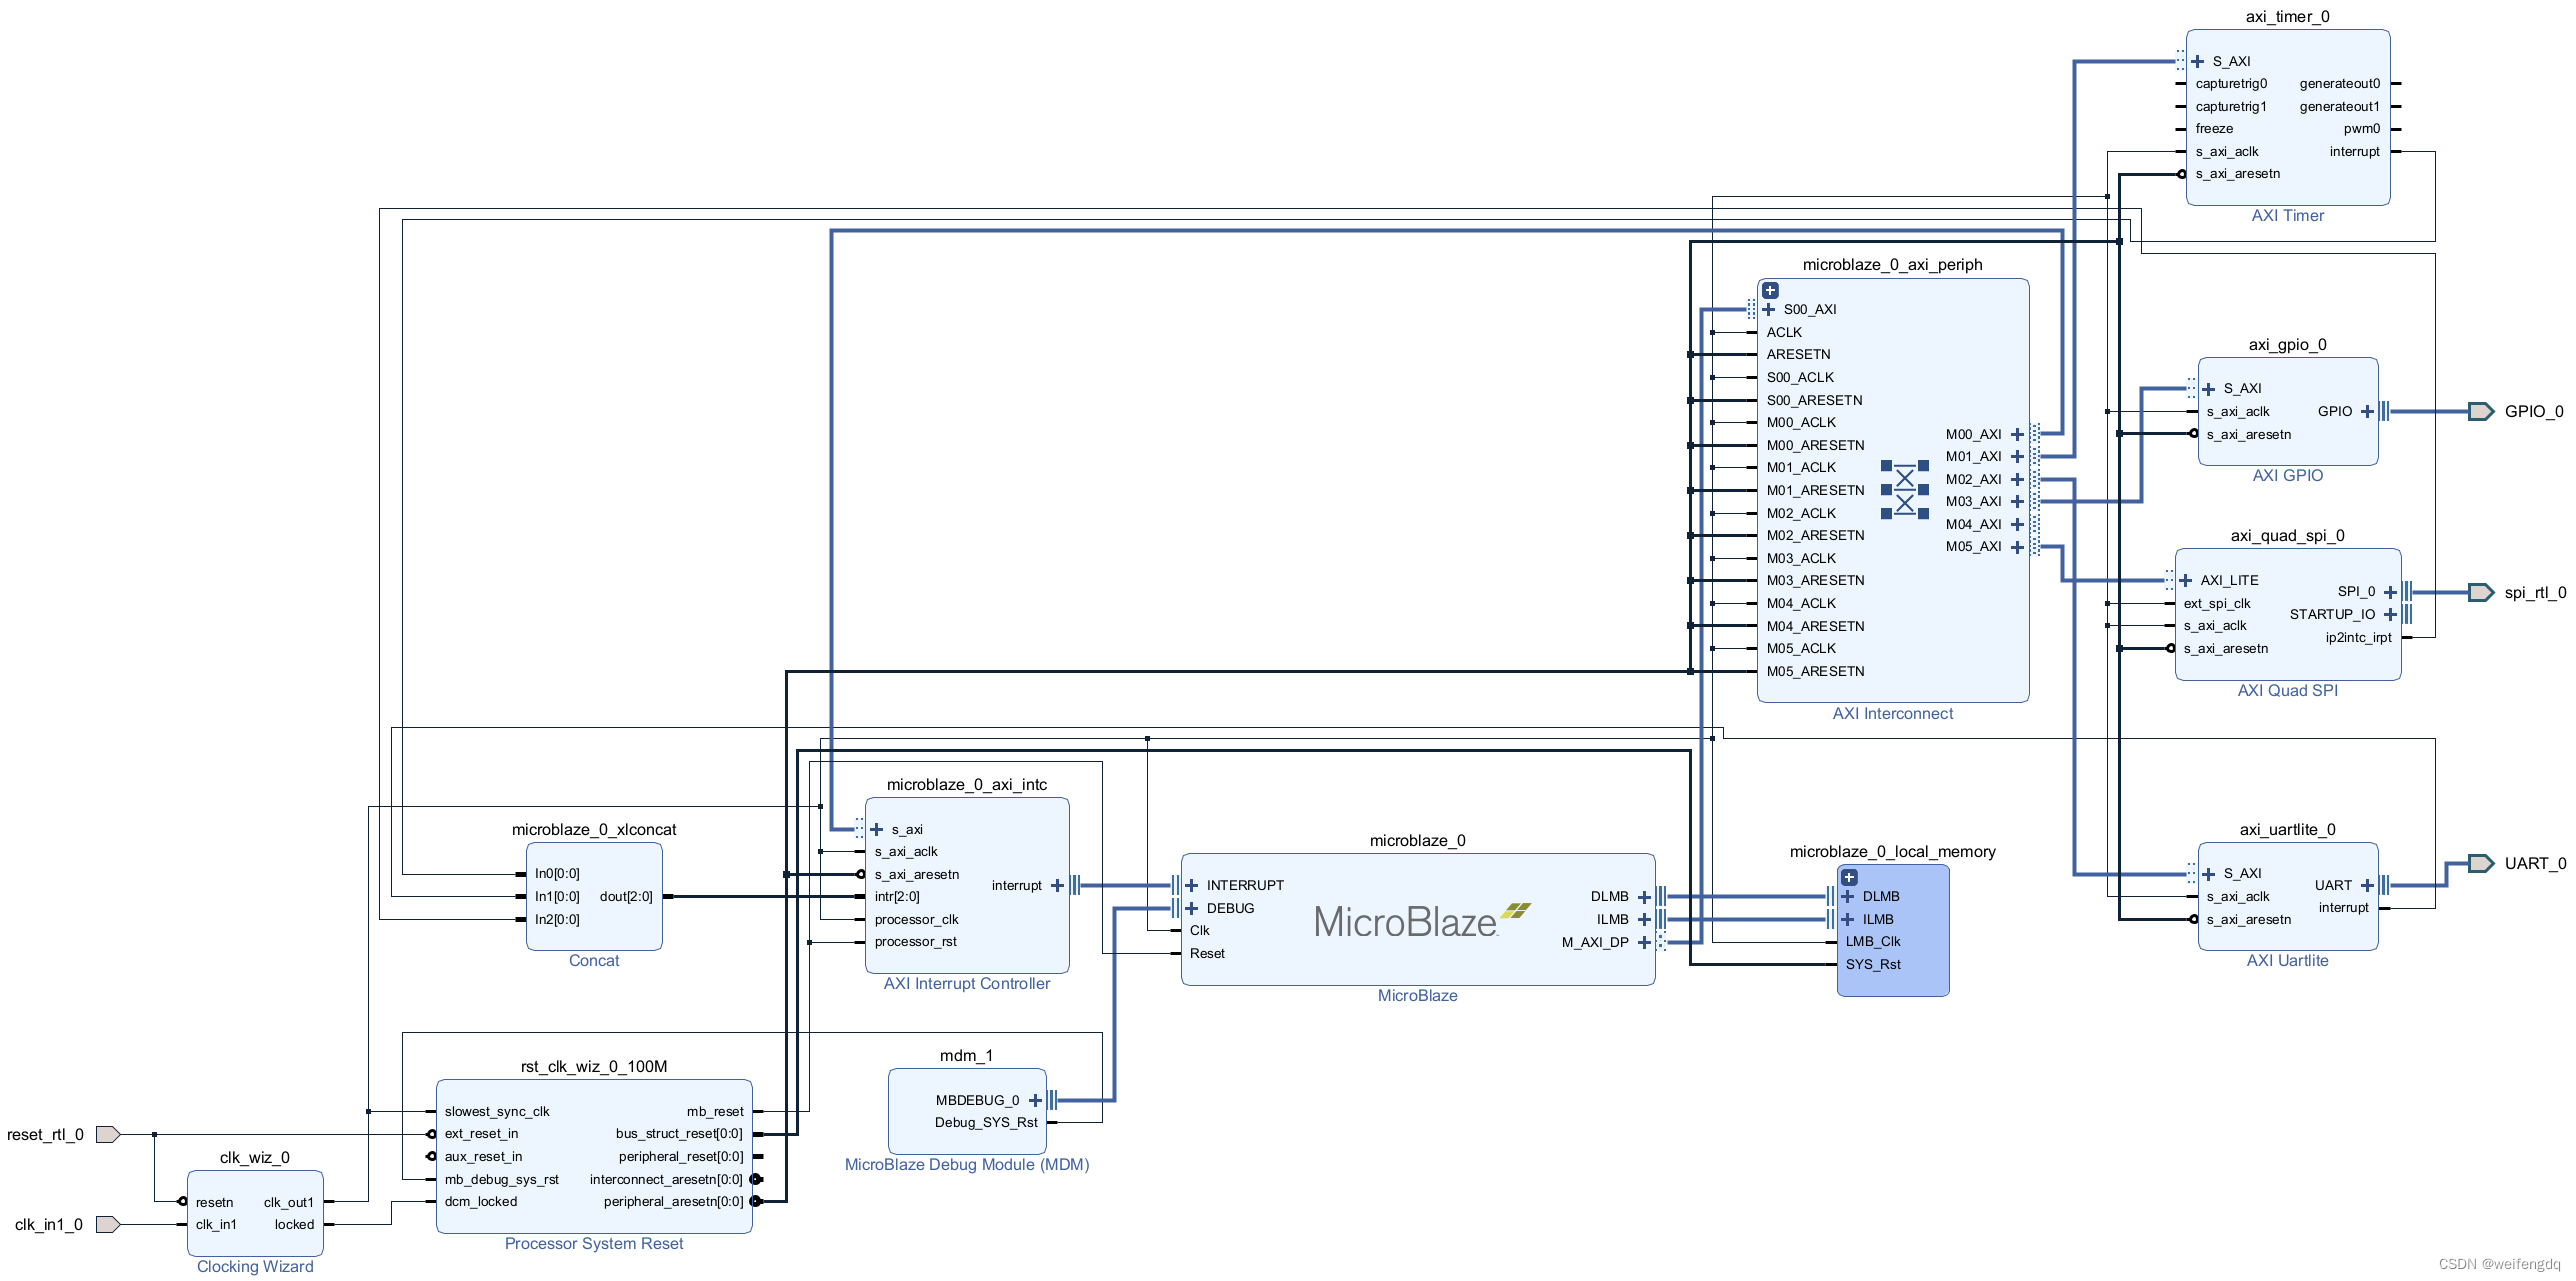This screenshot has height=1281, width=2576.
Task: Click the AXI Quad SPI block label
Action: tap(2287, 690)
